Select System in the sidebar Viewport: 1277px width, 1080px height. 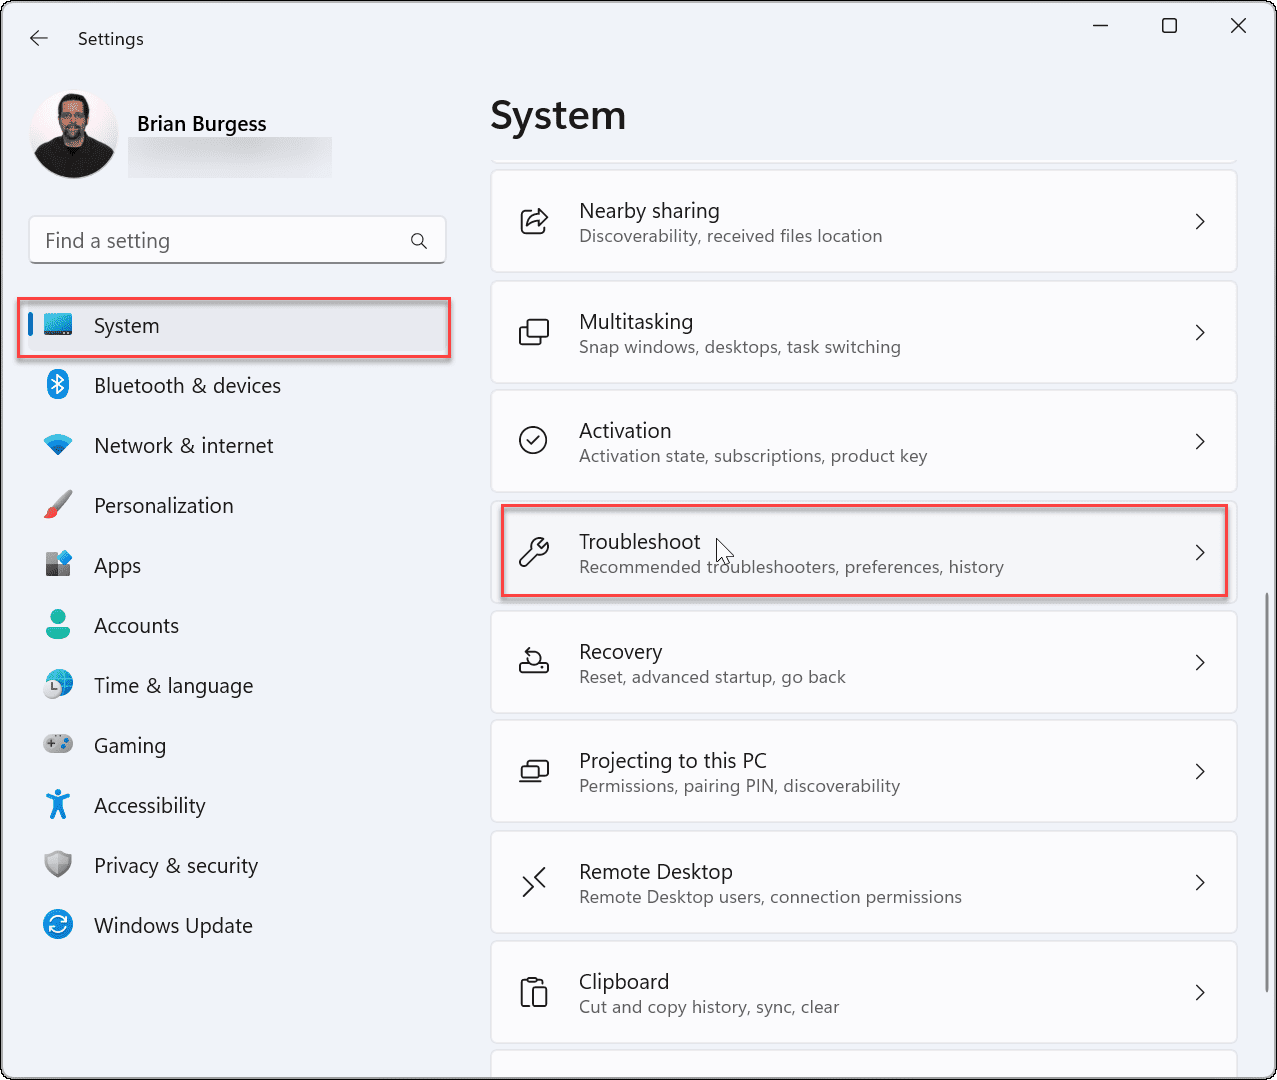(234, 326)
